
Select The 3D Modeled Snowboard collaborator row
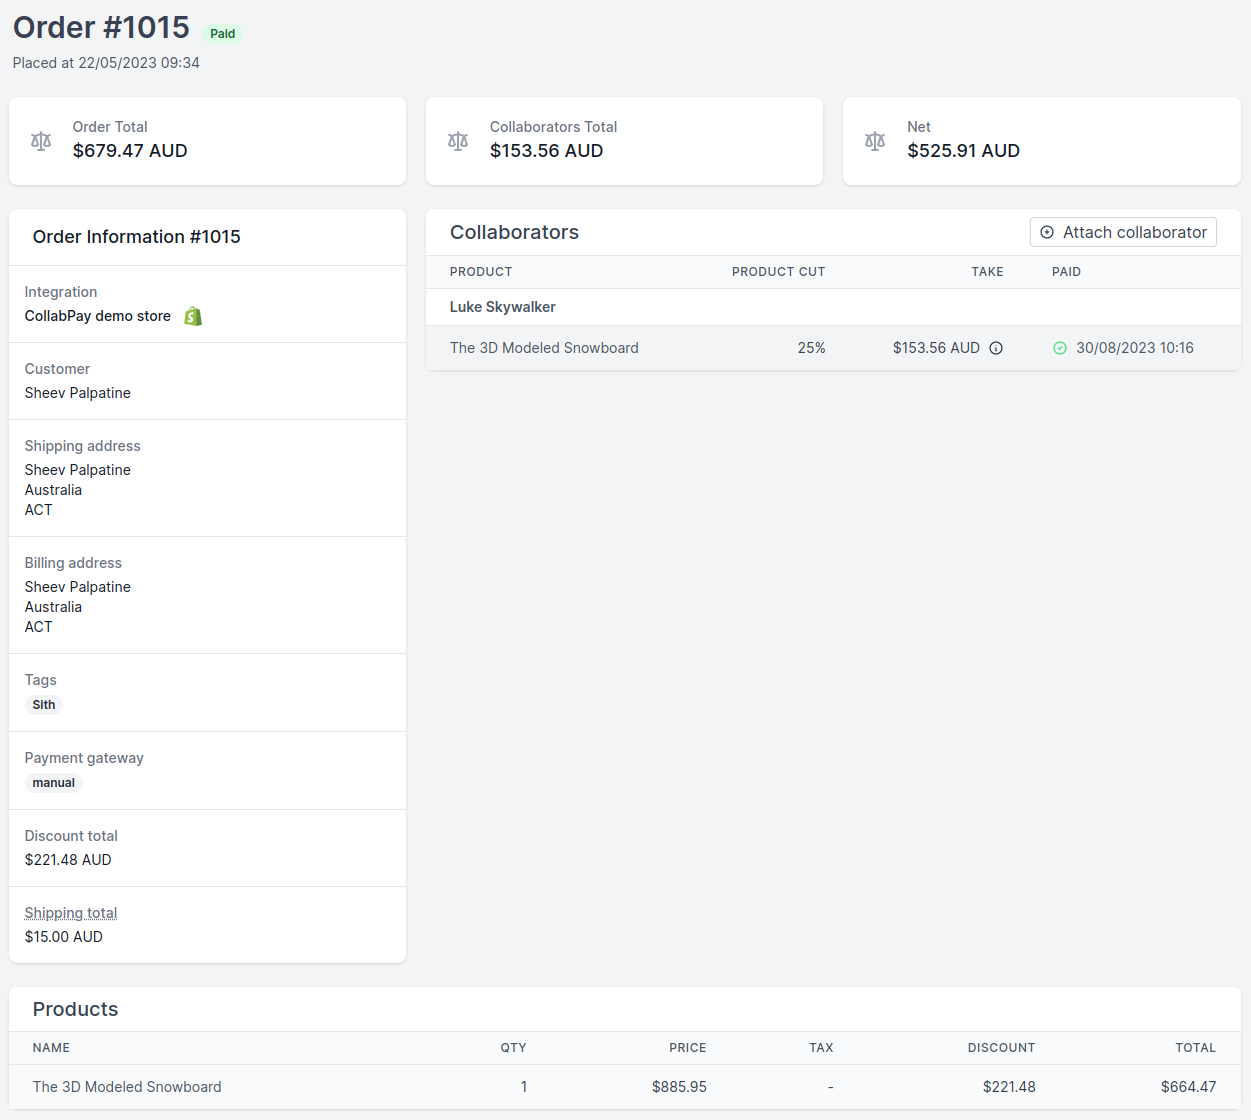point(833,348)
